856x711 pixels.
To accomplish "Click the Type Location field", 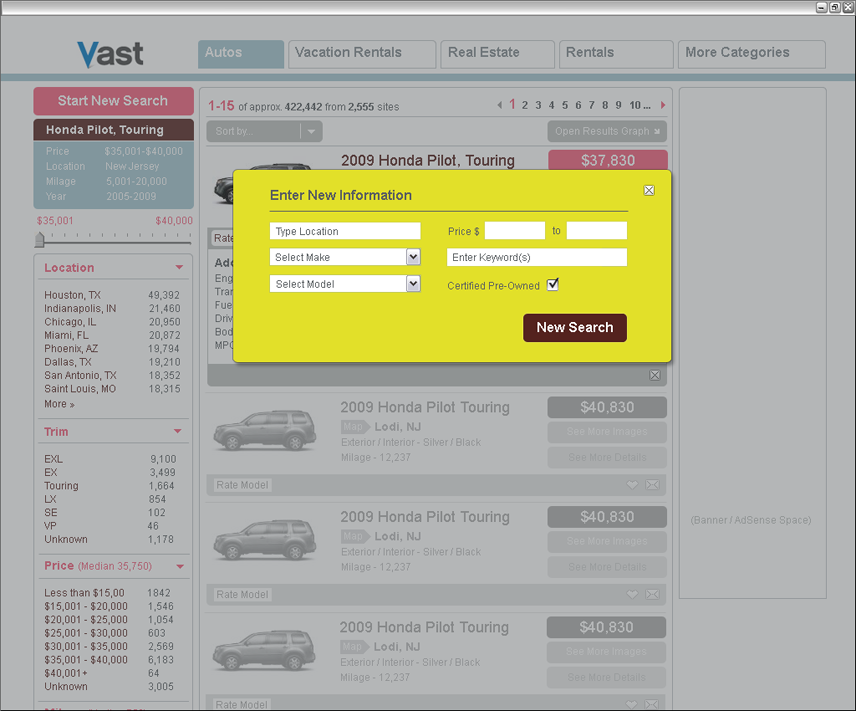I will (x=345, y=231).
